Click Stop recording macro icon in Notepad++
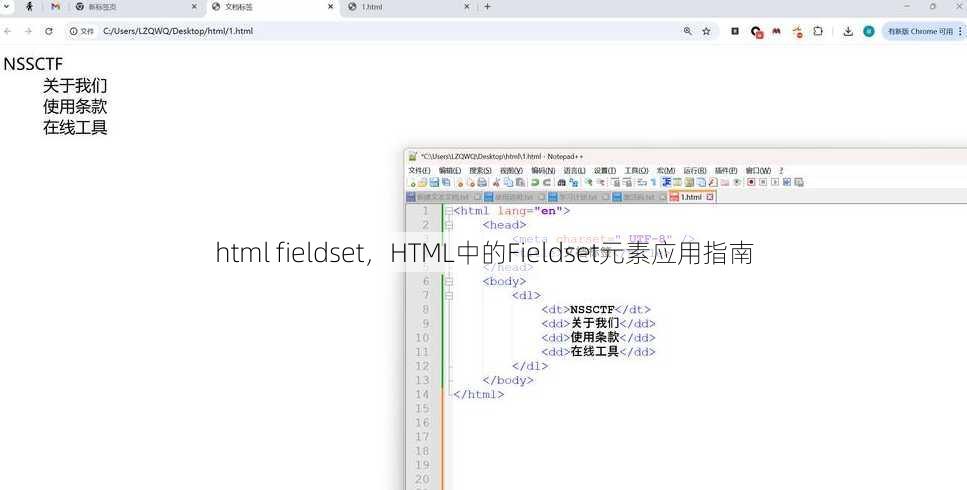Viewport: 967px width, 490px height. click(x=763, y=182)
